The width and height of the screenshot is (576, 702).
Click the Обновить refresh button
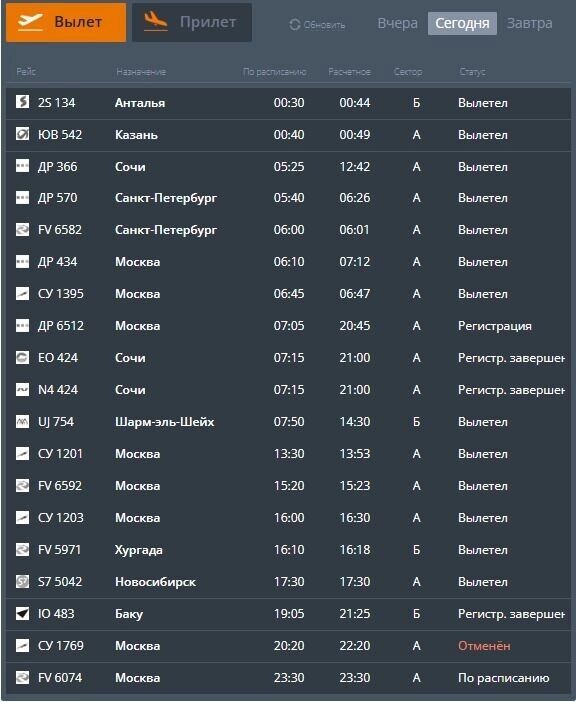(317, 25)
